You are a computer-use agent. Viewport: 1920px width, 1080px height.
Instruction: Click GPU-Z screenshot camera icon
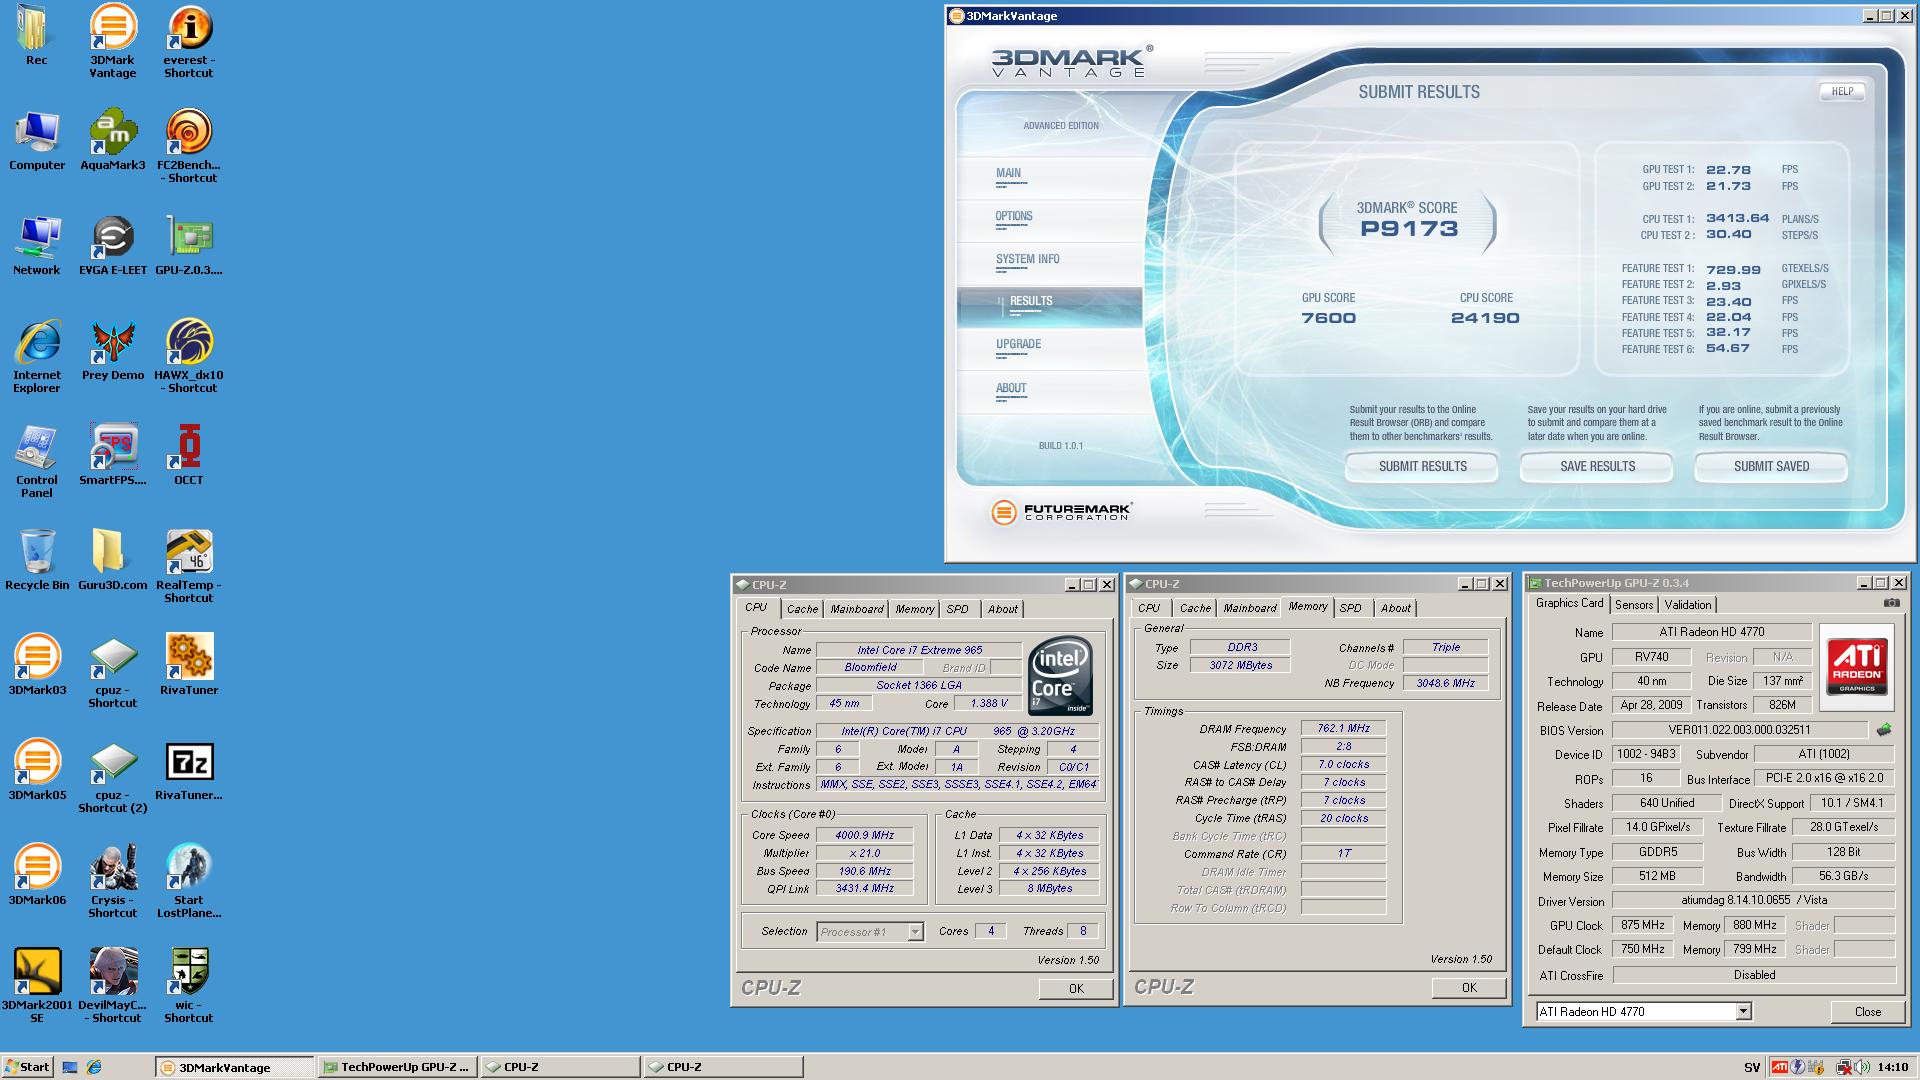(x=1891, y=603)
